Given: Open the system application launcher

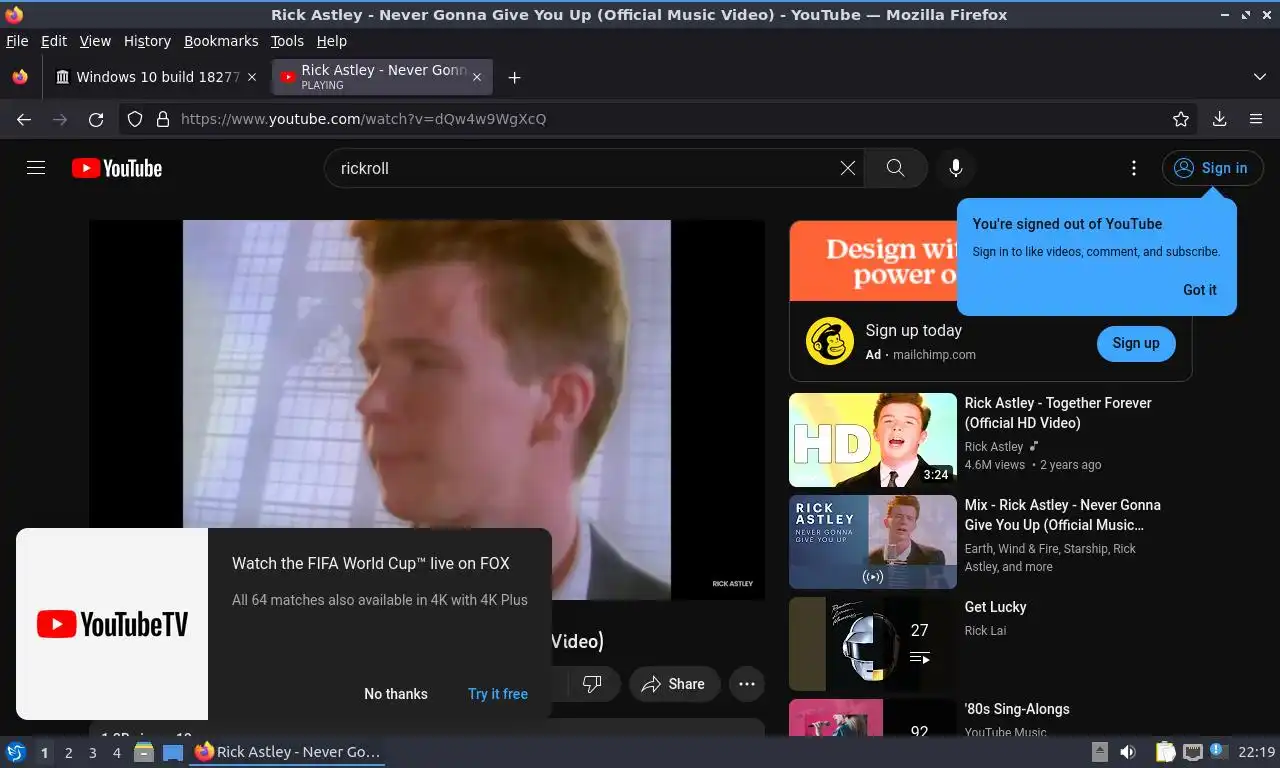Looking at the screenshot, I should [16, 752].
